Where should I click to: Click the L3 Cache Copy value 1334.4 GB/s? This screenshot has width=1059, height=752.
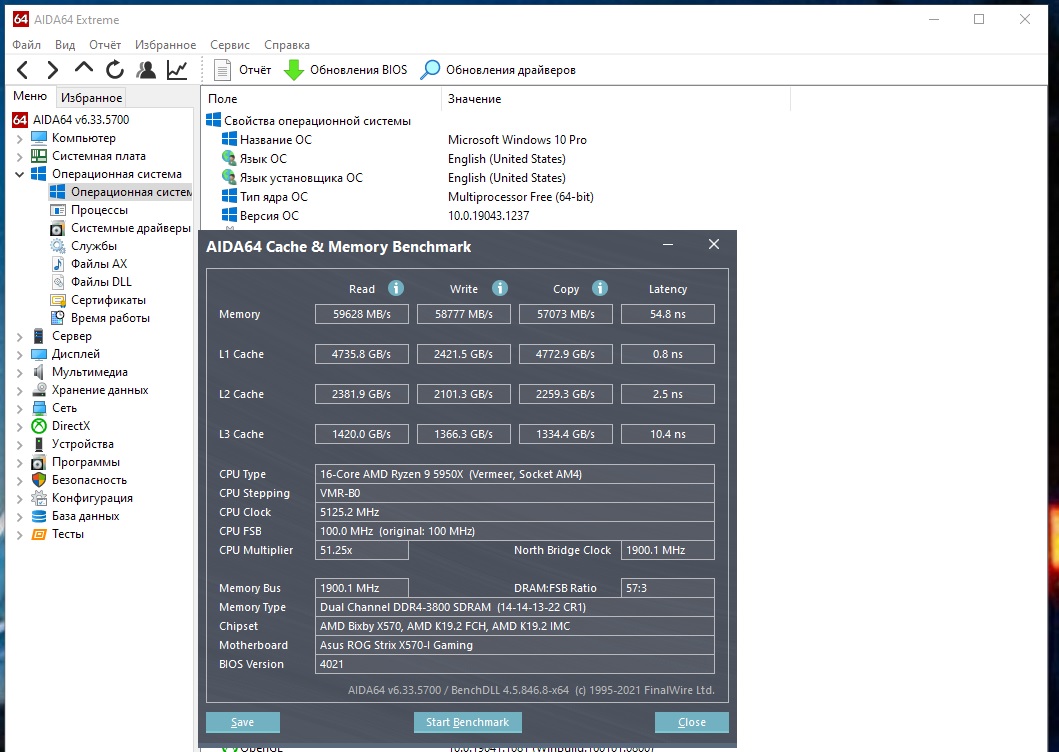tap(565, 434)
